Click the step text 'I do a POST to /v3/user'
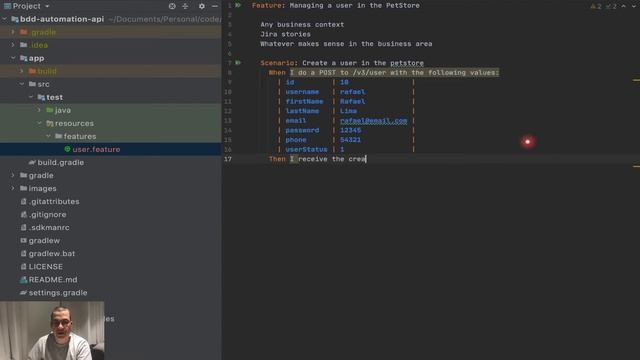Image resolution: width=640 pixels, height=360 pixels. tap(339, 73)
